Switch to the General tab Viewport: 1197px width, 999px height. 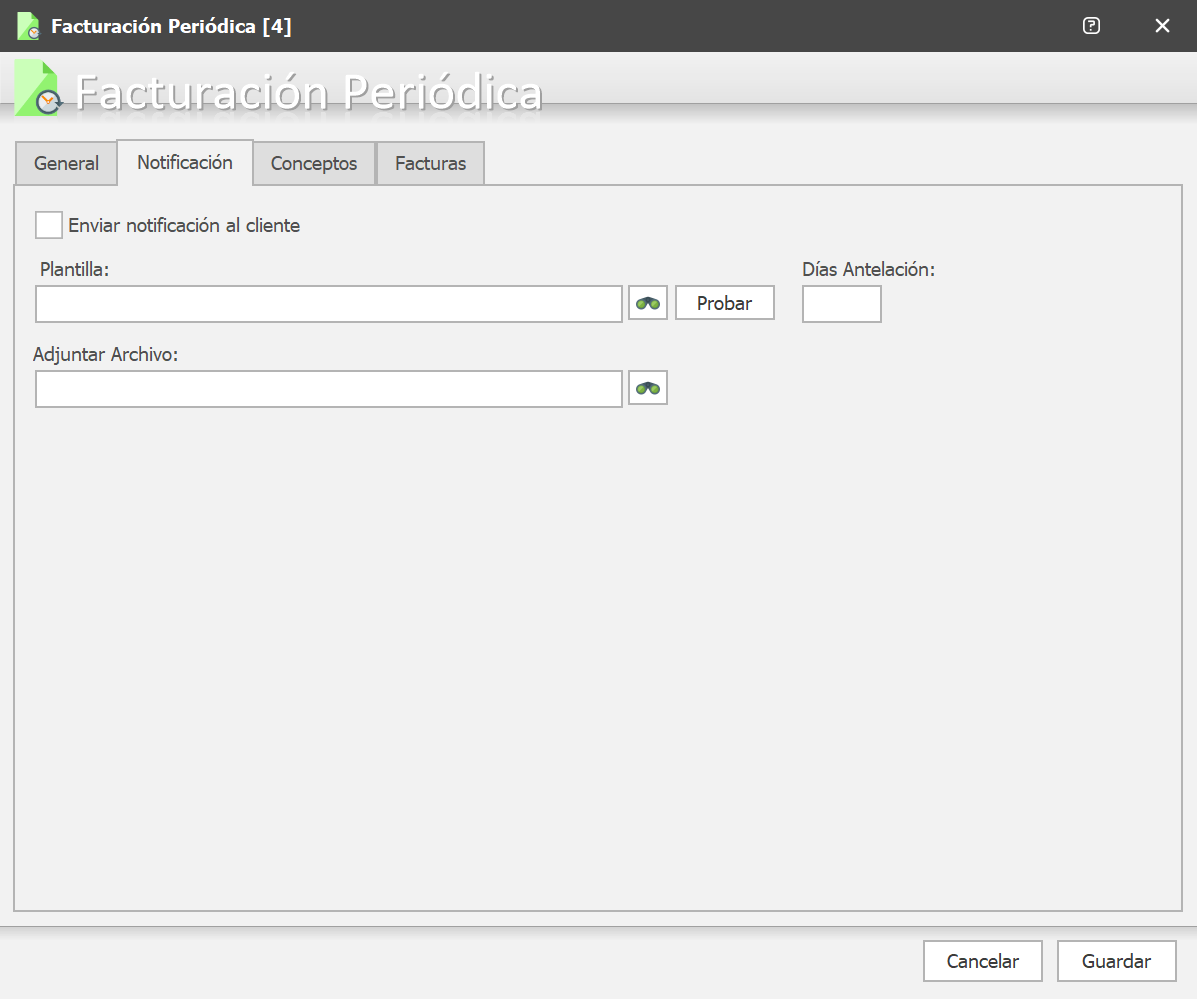pyautogui.click(x=66, y=163)
